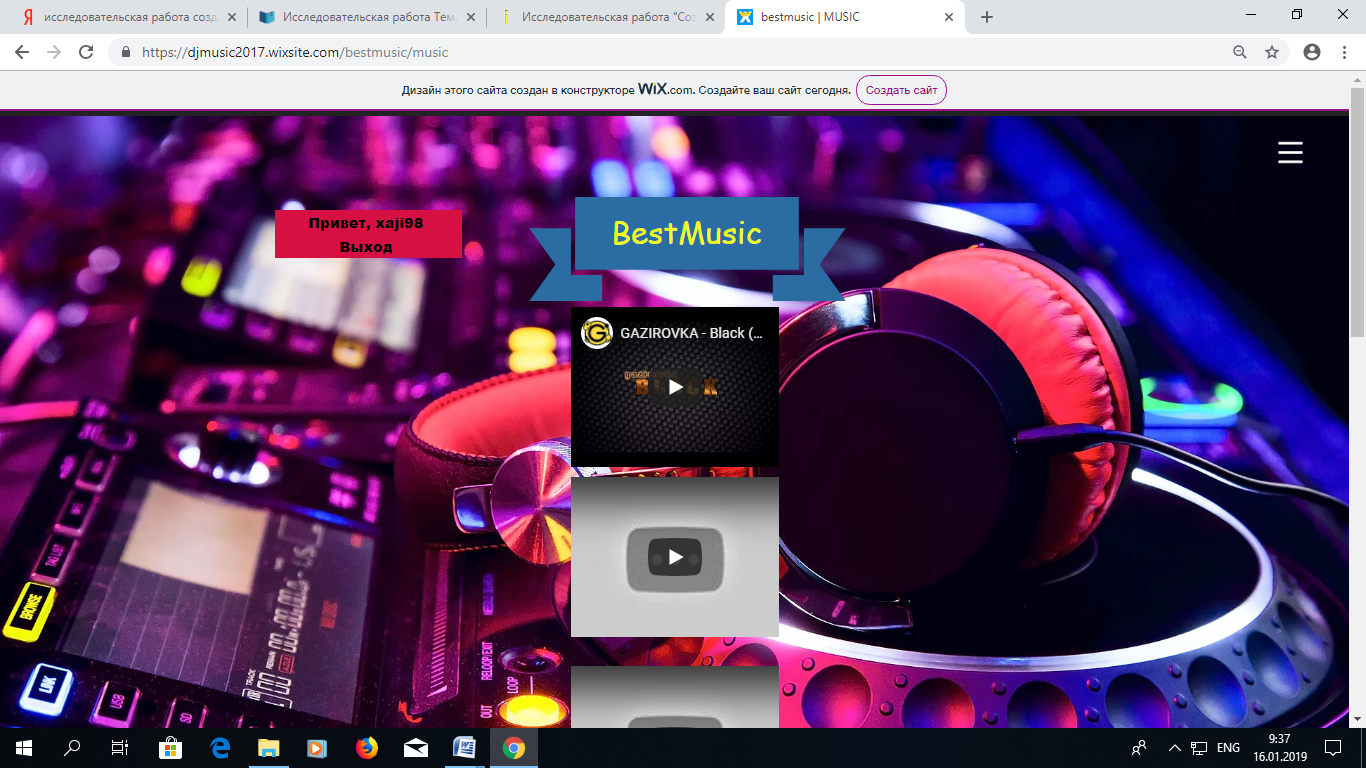View site security lock info
Viewport: 1366px width, 768px height.
[x=126, y=52]
